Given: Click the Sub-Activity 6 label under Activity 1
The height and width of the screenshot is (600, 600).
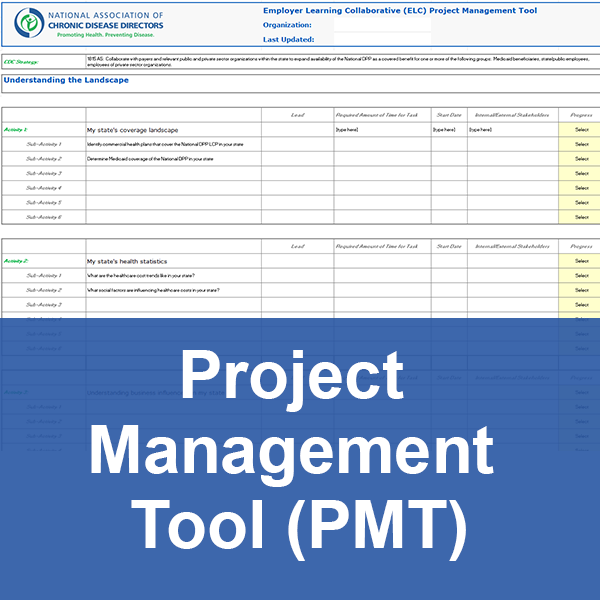Looking at the screenshot, I should (x=44, y=217).
